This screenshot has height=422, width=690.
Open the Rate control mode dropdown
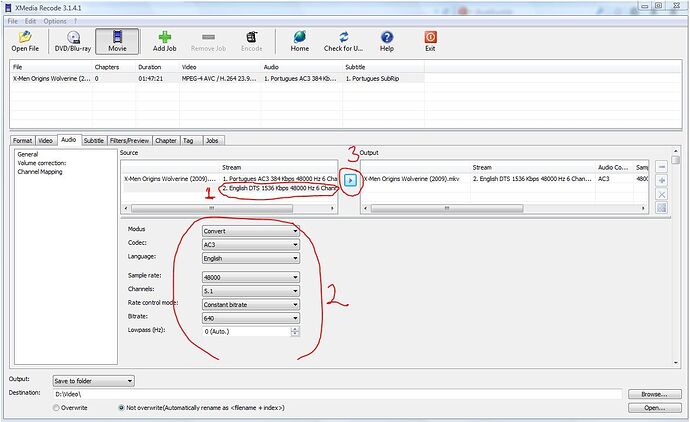point(251,305)
